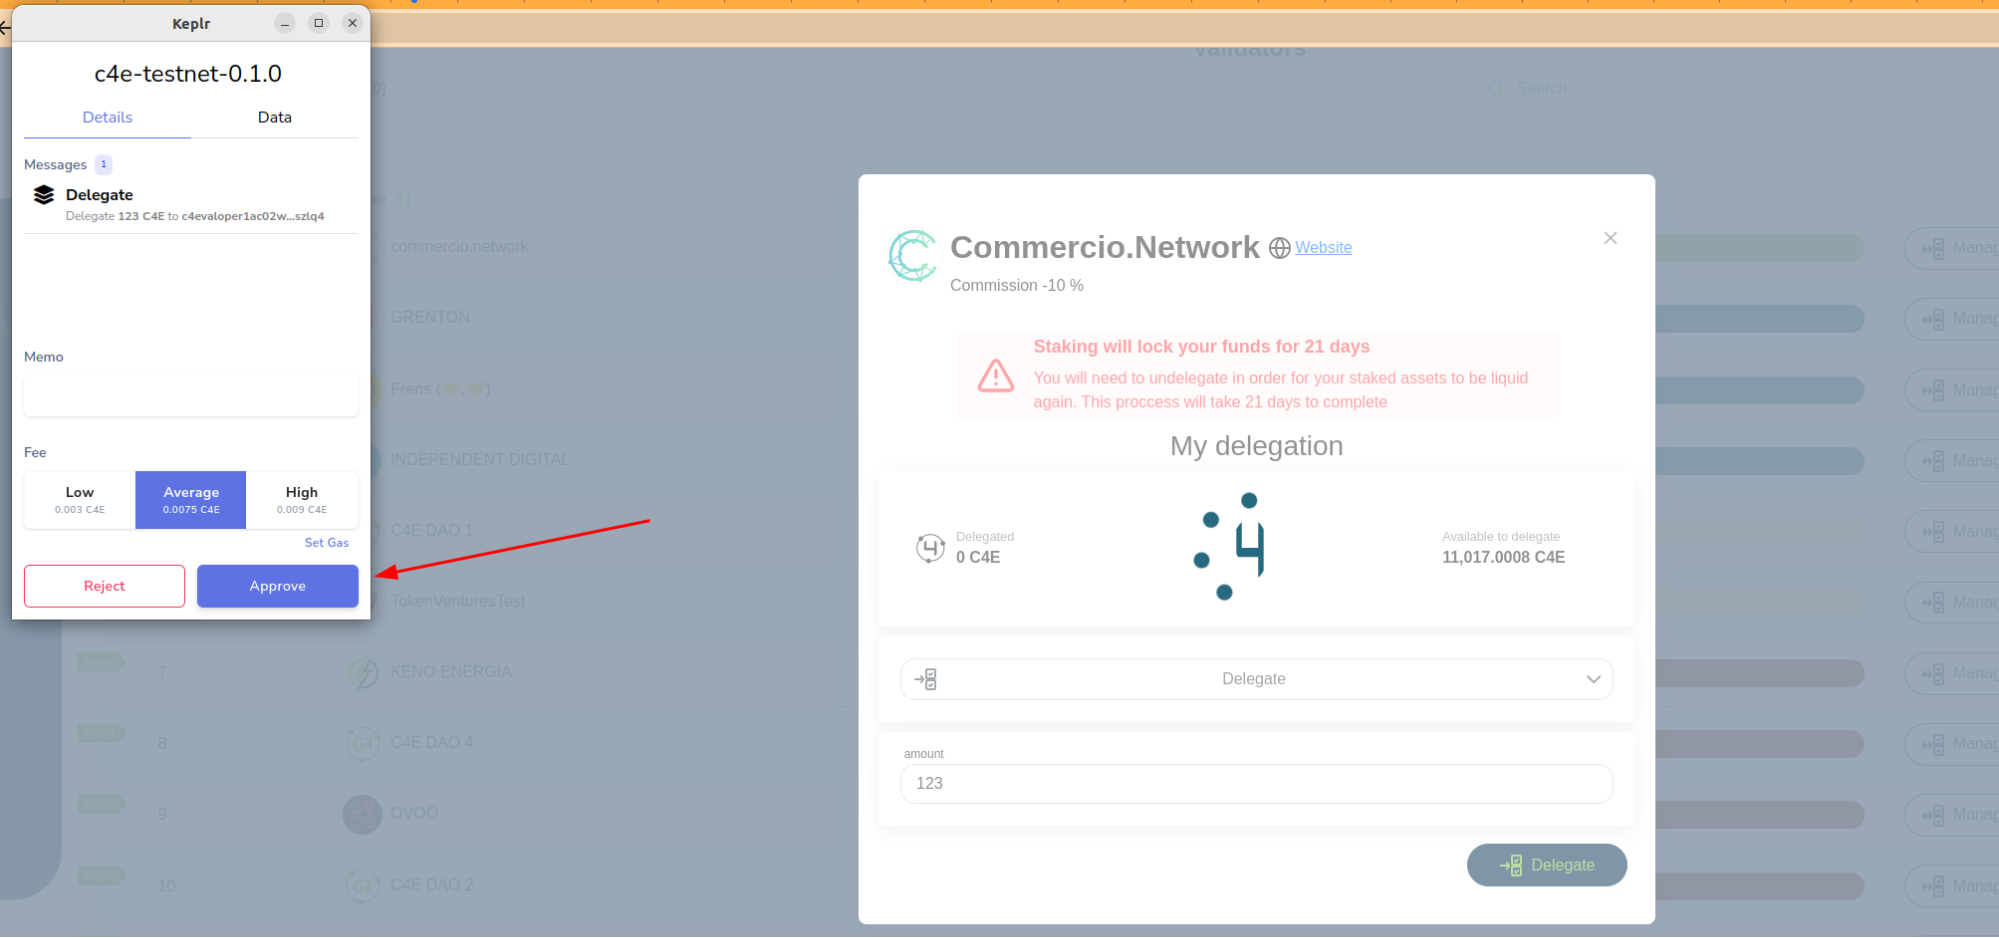Click the Delegate message stack icon
The image size is (1999, 938).
click(43, 195)
